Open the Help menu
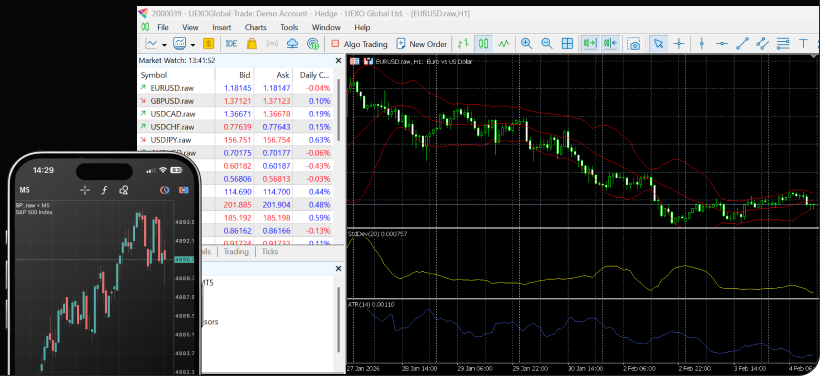820x376 pixels. click(362, 27)
